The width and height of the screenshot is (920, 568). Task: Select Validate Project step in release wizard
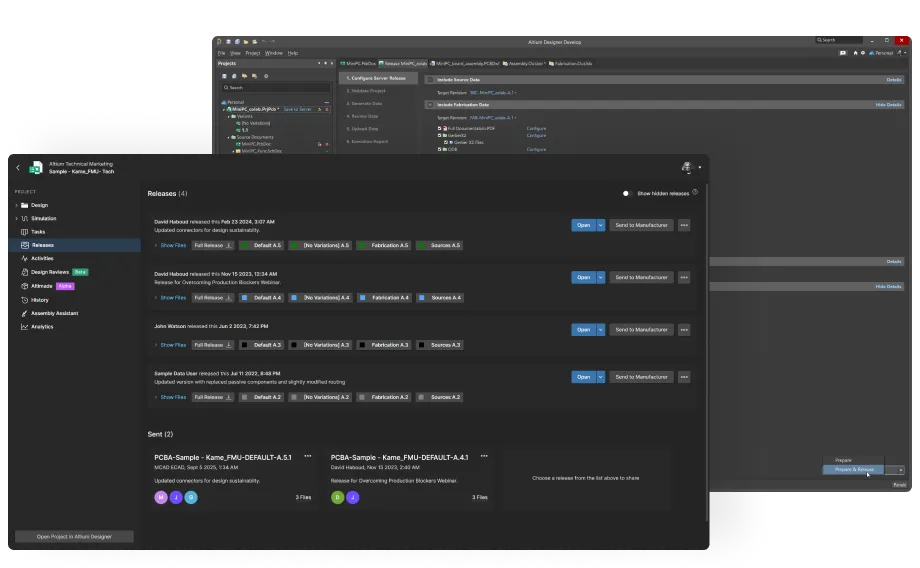pos(368,91)
